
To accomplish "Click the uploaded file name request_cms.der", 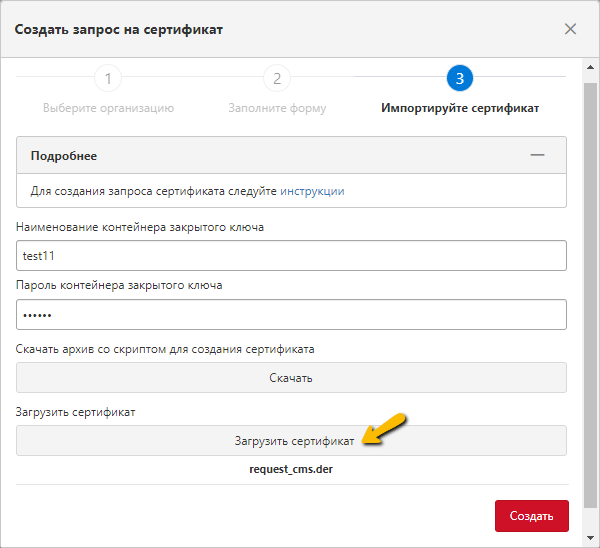I will pos(291,468).
